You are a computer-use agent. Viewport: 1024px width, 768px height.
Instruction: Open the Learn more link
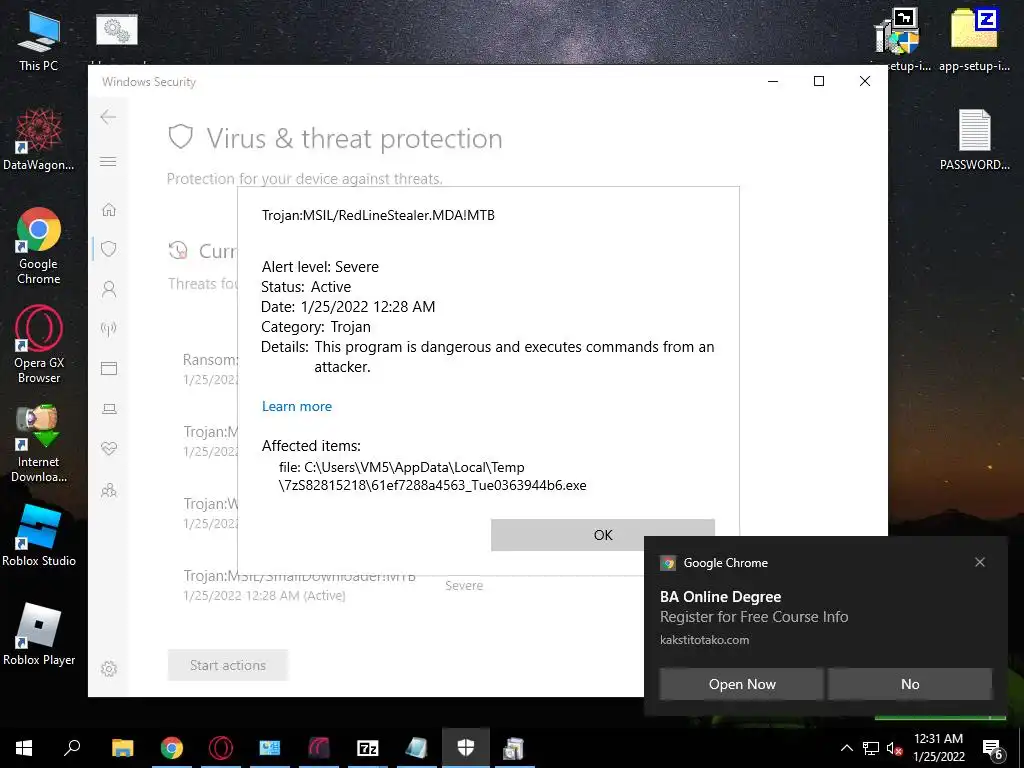tap(296, 406)
